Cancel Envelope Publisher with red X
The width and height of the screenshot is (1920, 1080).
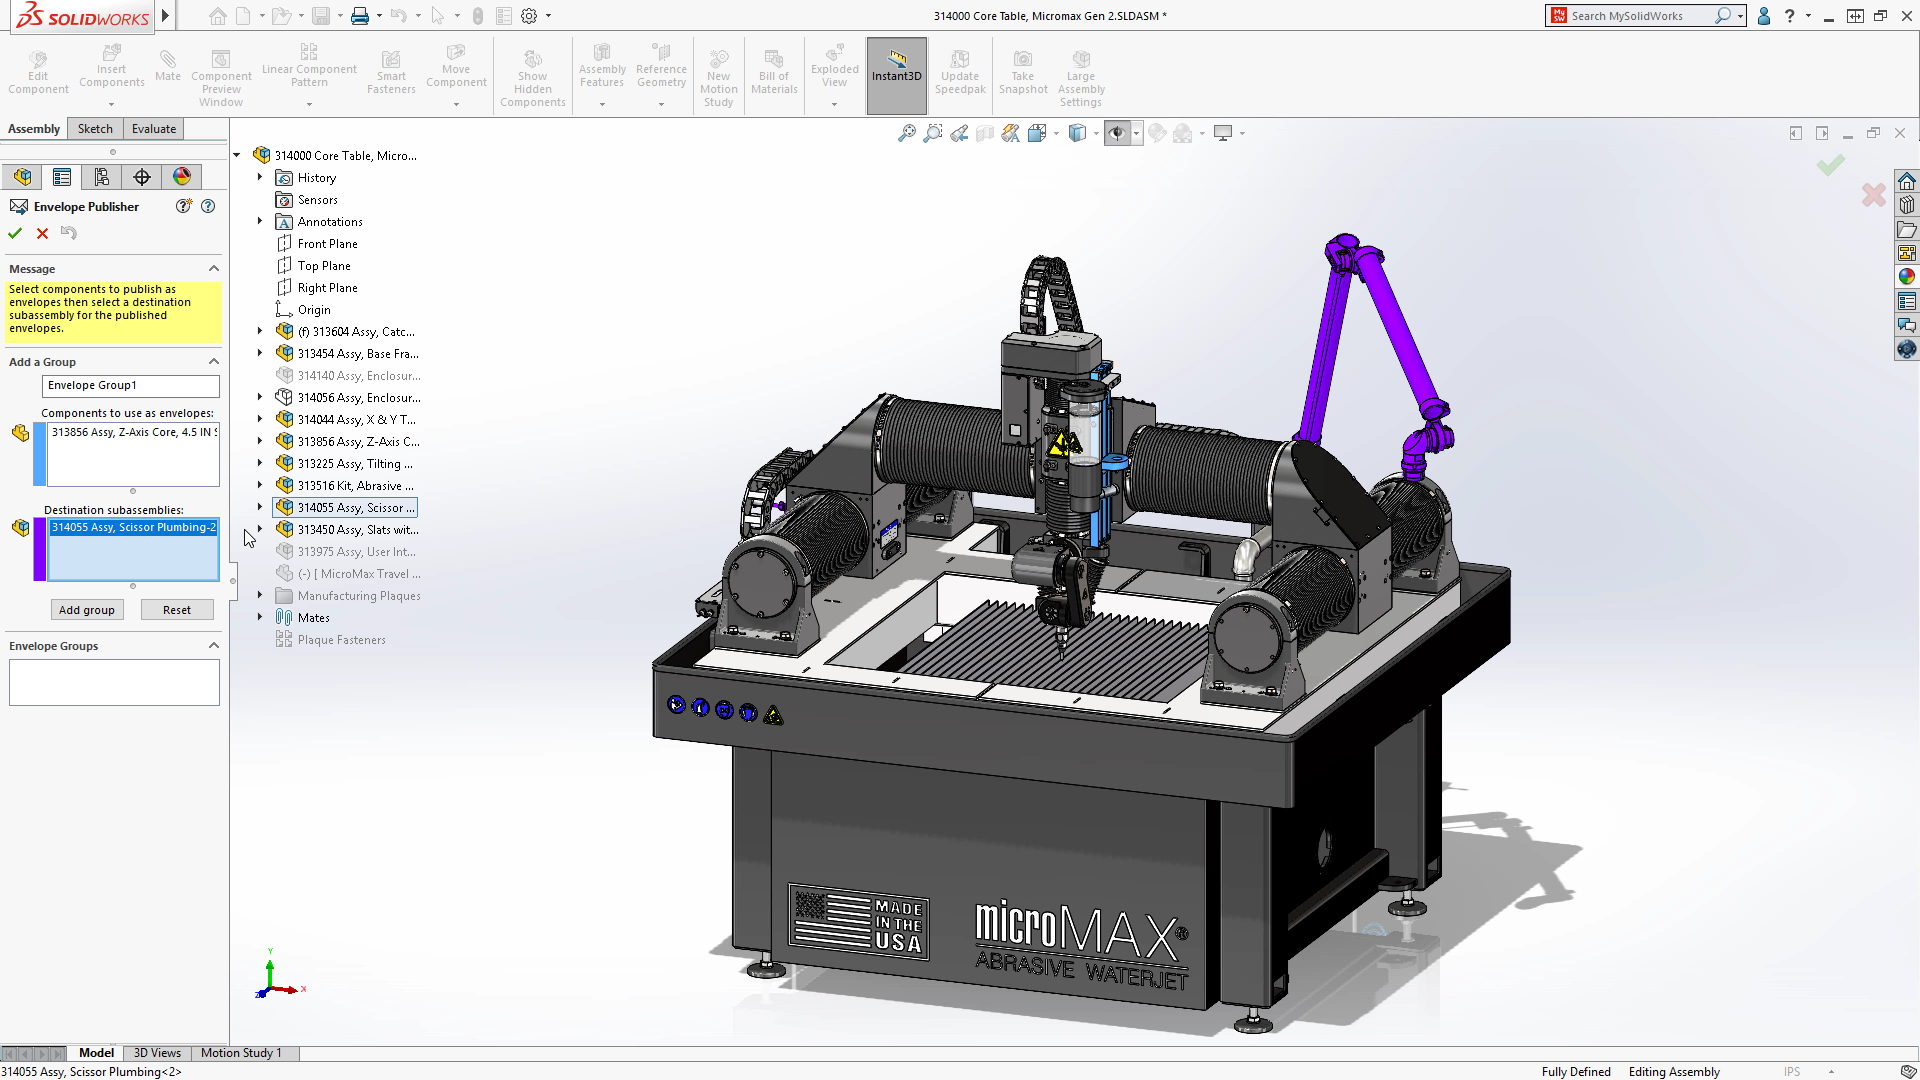tap(42, 233)
